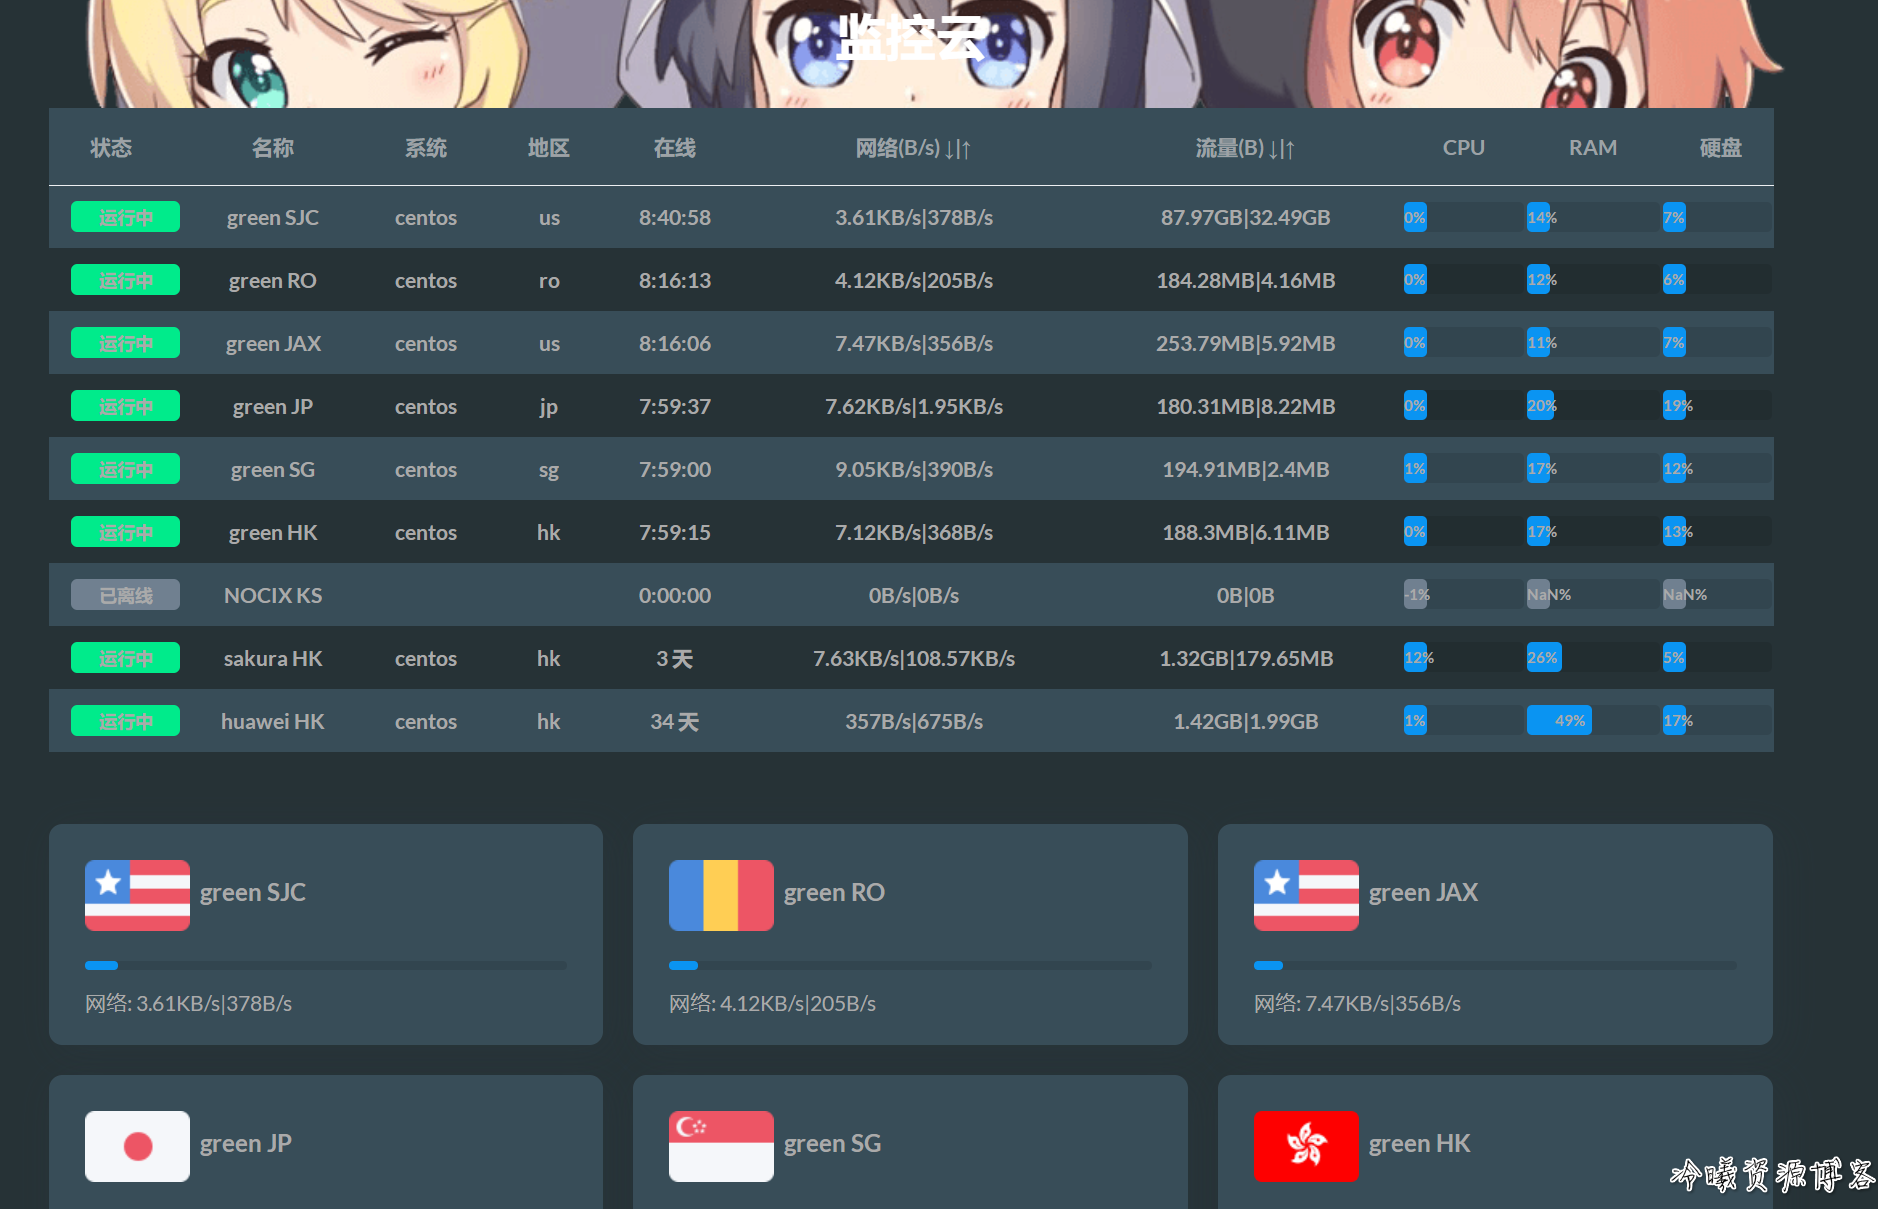1878x1209 pixels.
Task: Click network value 7.62KB/s|1.95KB/s
Action: pos(914,406)
